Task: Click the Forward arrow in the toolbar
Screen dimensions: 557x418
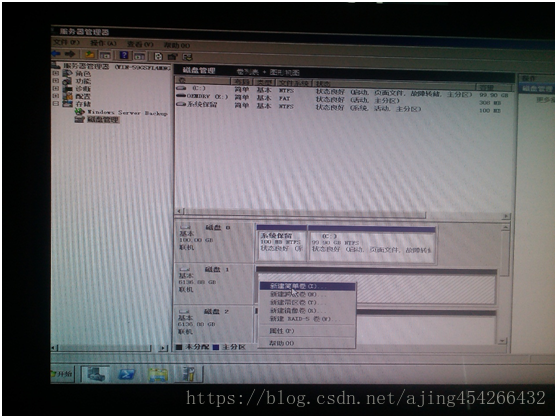Action: tap(70, 54)
